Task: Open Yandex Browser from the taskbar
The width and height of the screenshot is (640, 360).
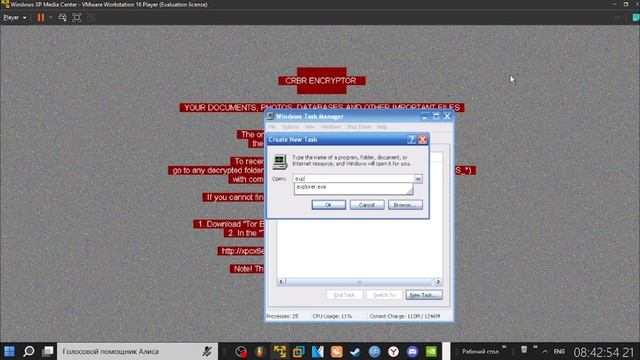Action: (x=393, y=351)
